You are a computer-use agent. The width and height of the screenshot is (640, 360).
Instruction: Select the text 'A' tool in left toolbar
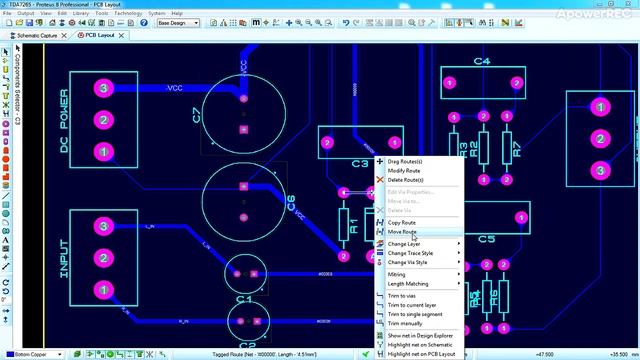click(6, 240)
